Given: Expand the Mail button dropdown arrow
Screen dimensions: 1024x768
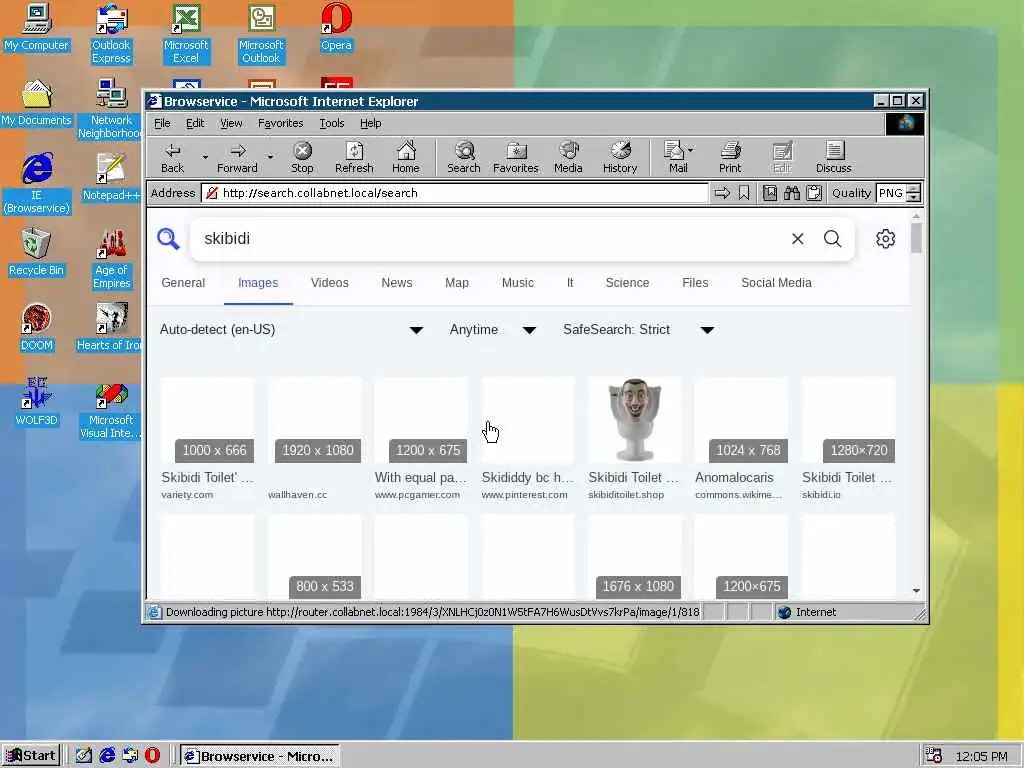Looking at the screenshot, I should (691, 150).
